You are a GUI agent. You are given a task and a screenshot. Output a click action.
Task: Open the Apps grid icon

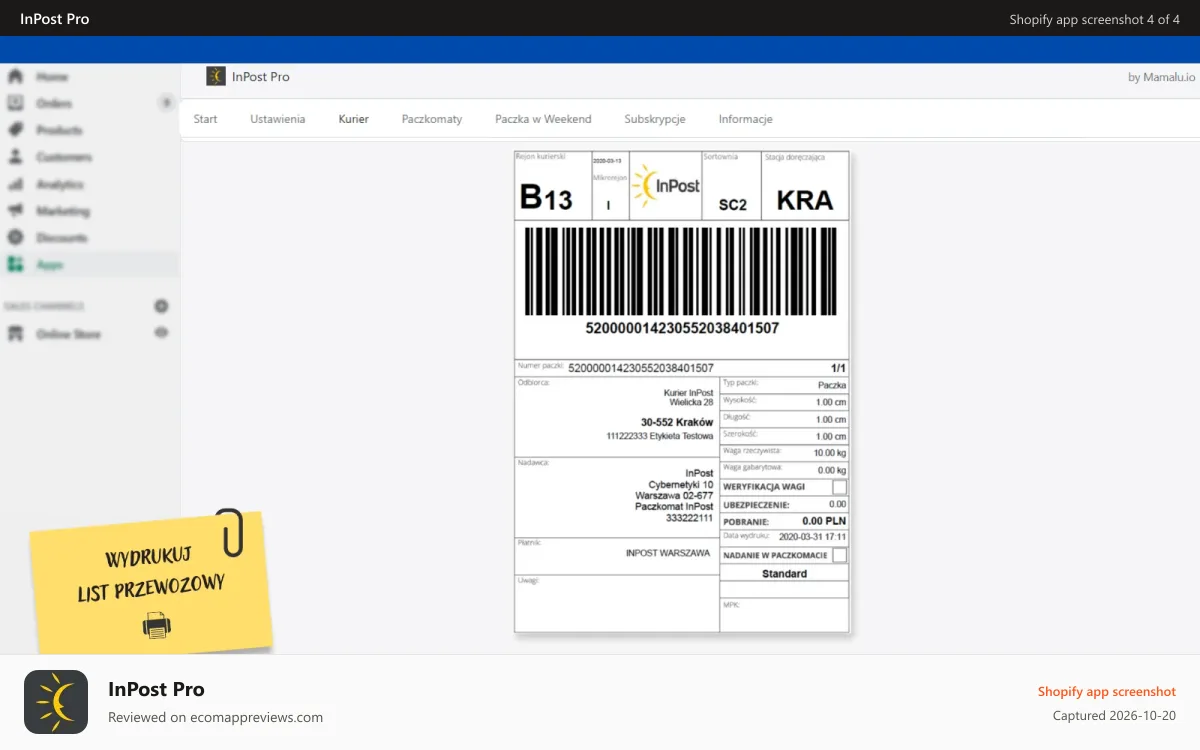click(x=15, y=265)
